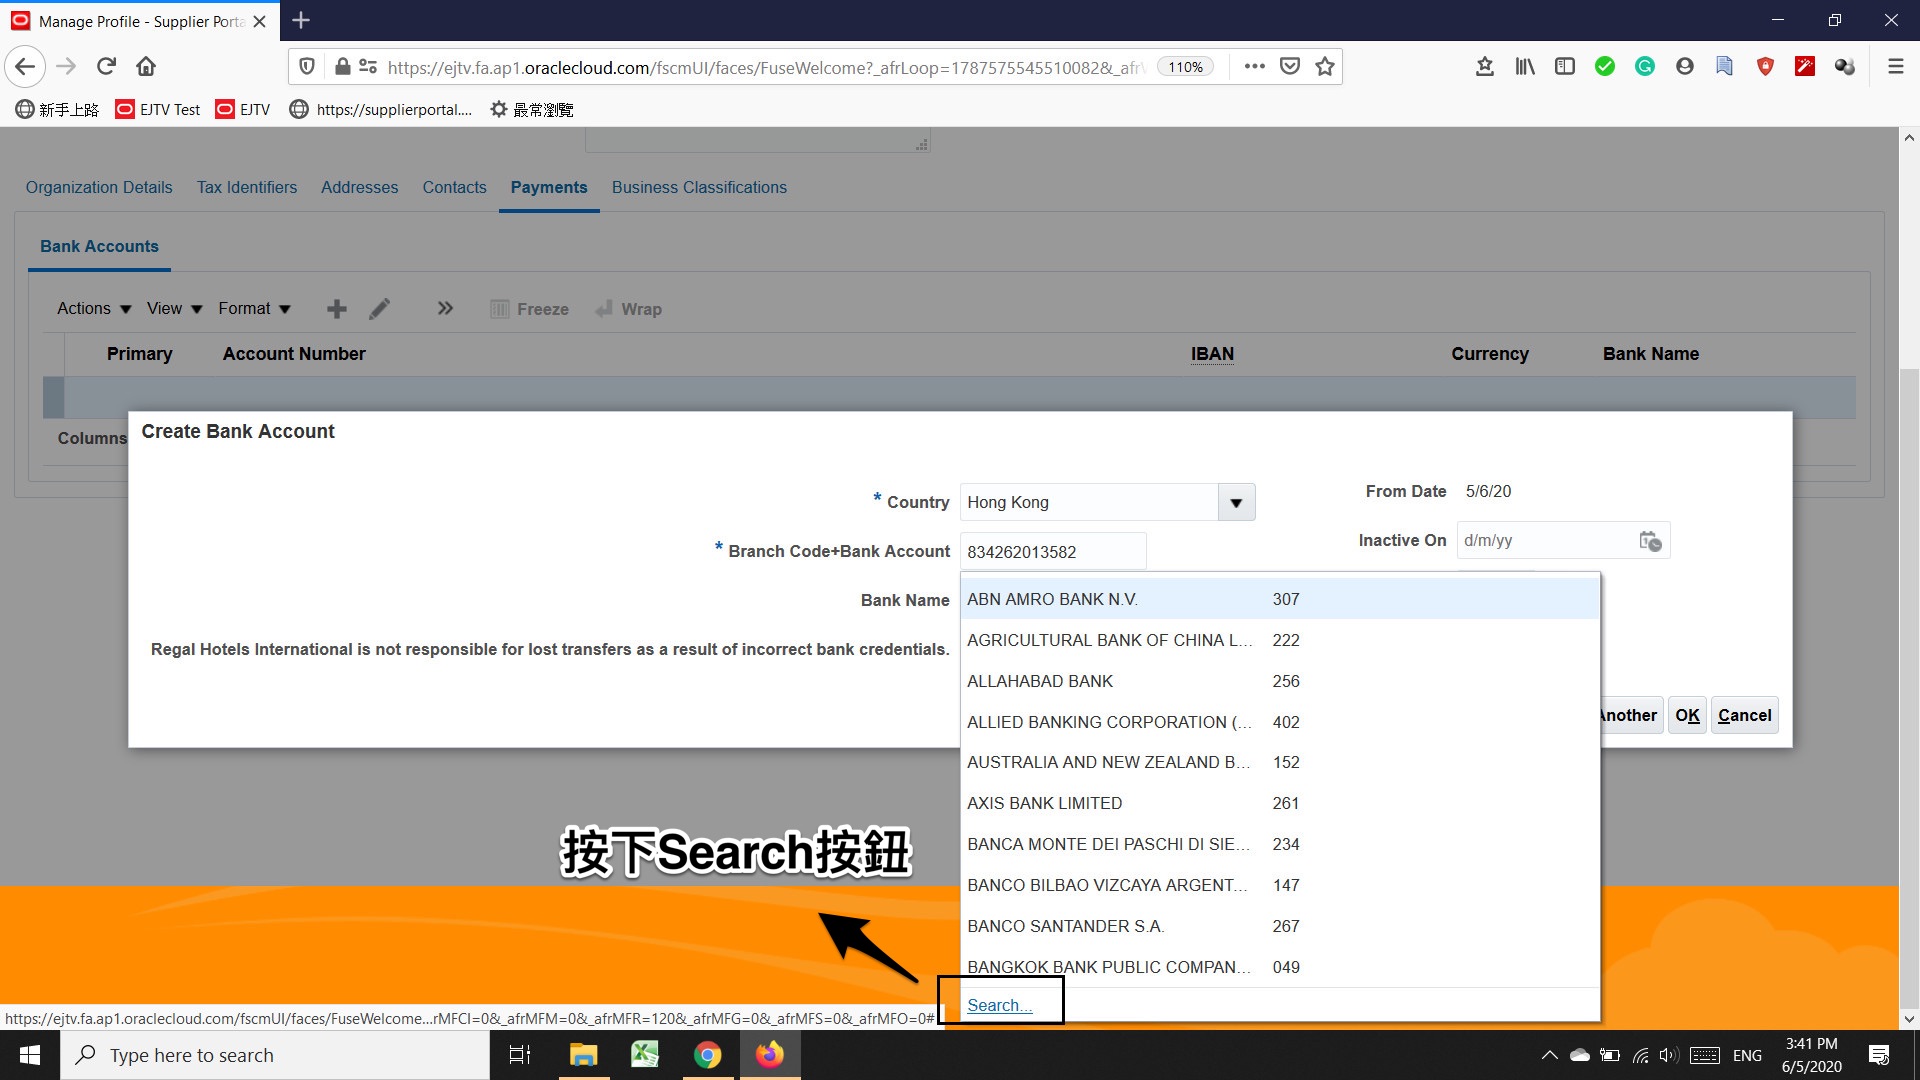1920x1080 pixels.
Task: Open Excel from the taskbar
Action: point(645,1055)
